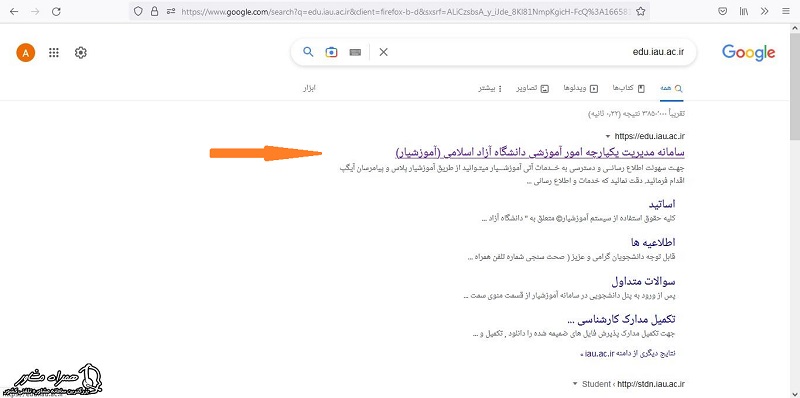The image size is (800, 398).
Task: Open the ابزار tools option
Action: [310, 88]
